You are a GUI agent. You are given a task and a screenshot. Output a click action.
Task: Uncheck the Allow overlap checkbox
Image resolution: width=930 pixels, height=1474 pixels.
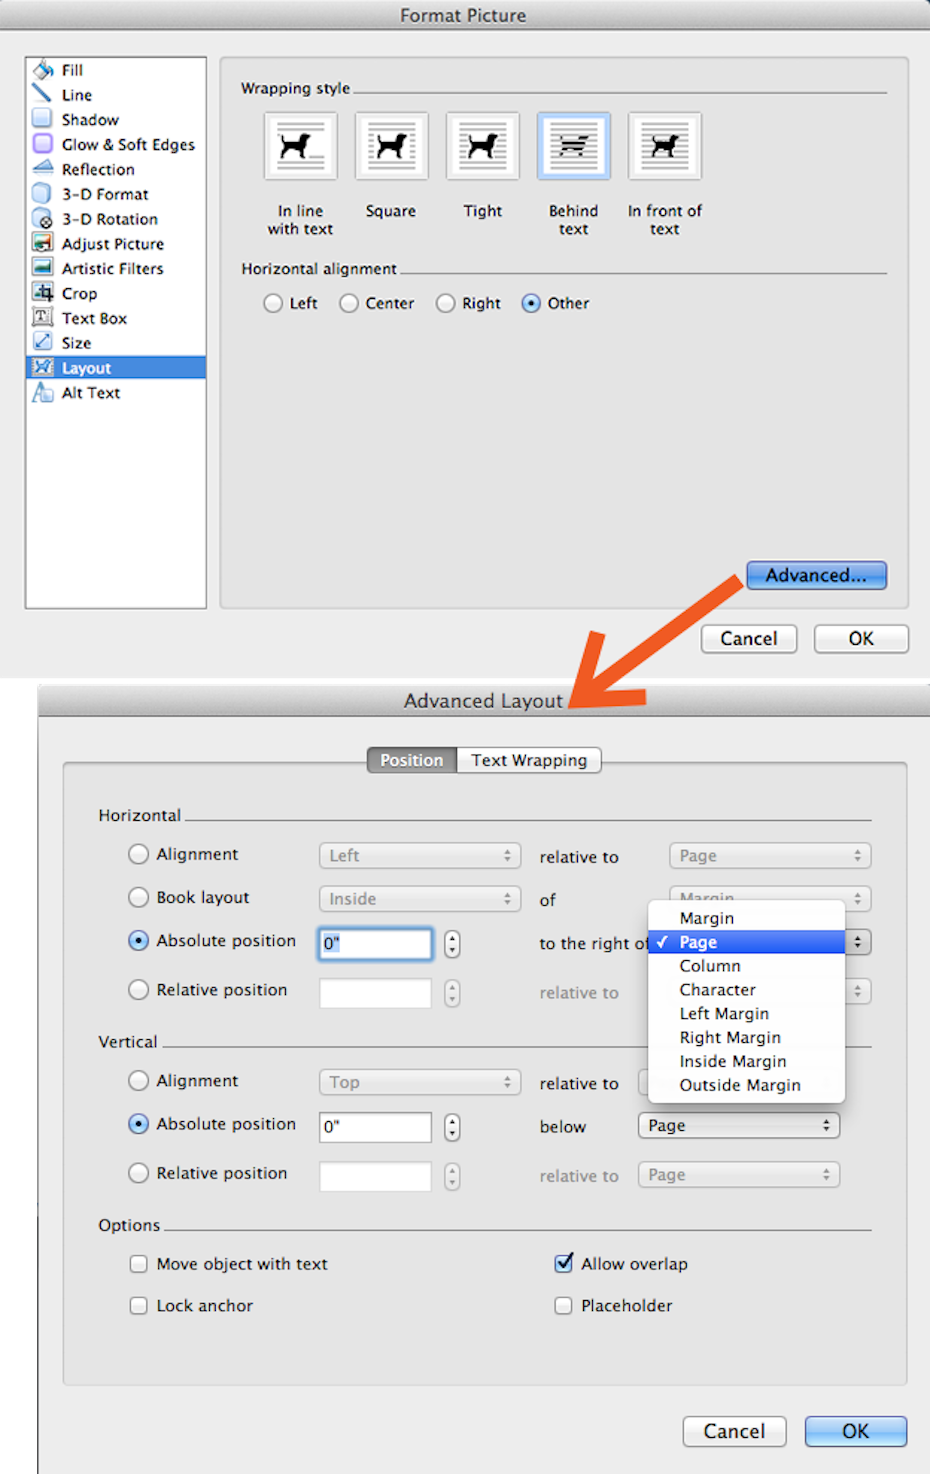tap(564, 1263)
